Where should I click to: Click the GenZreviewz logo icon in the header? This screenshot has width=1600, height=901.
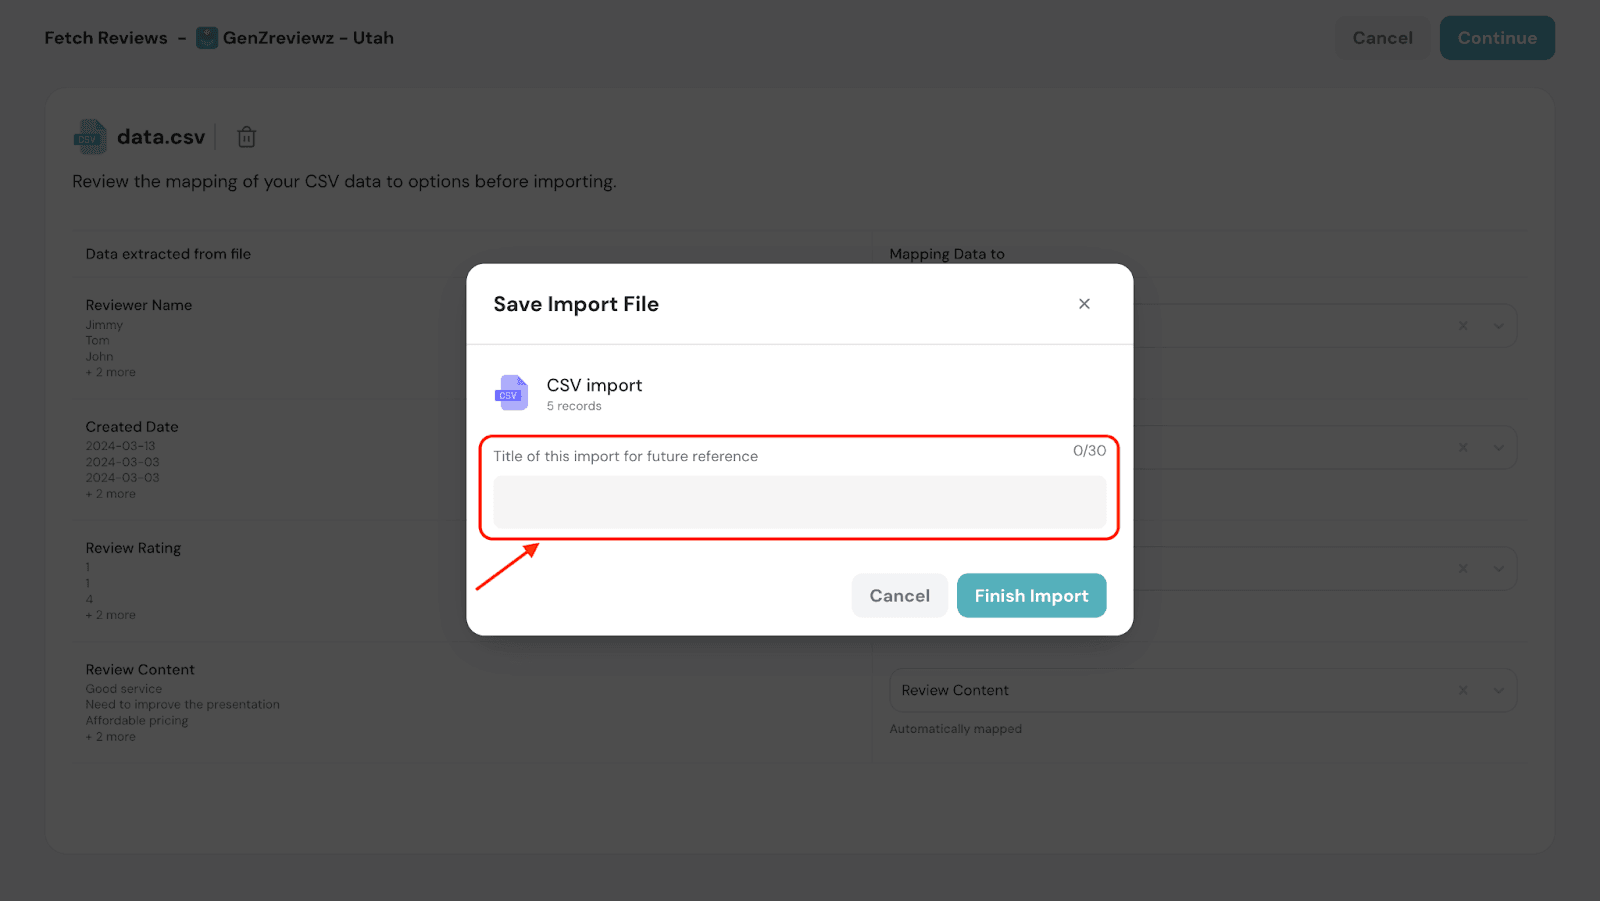point(207,38)
